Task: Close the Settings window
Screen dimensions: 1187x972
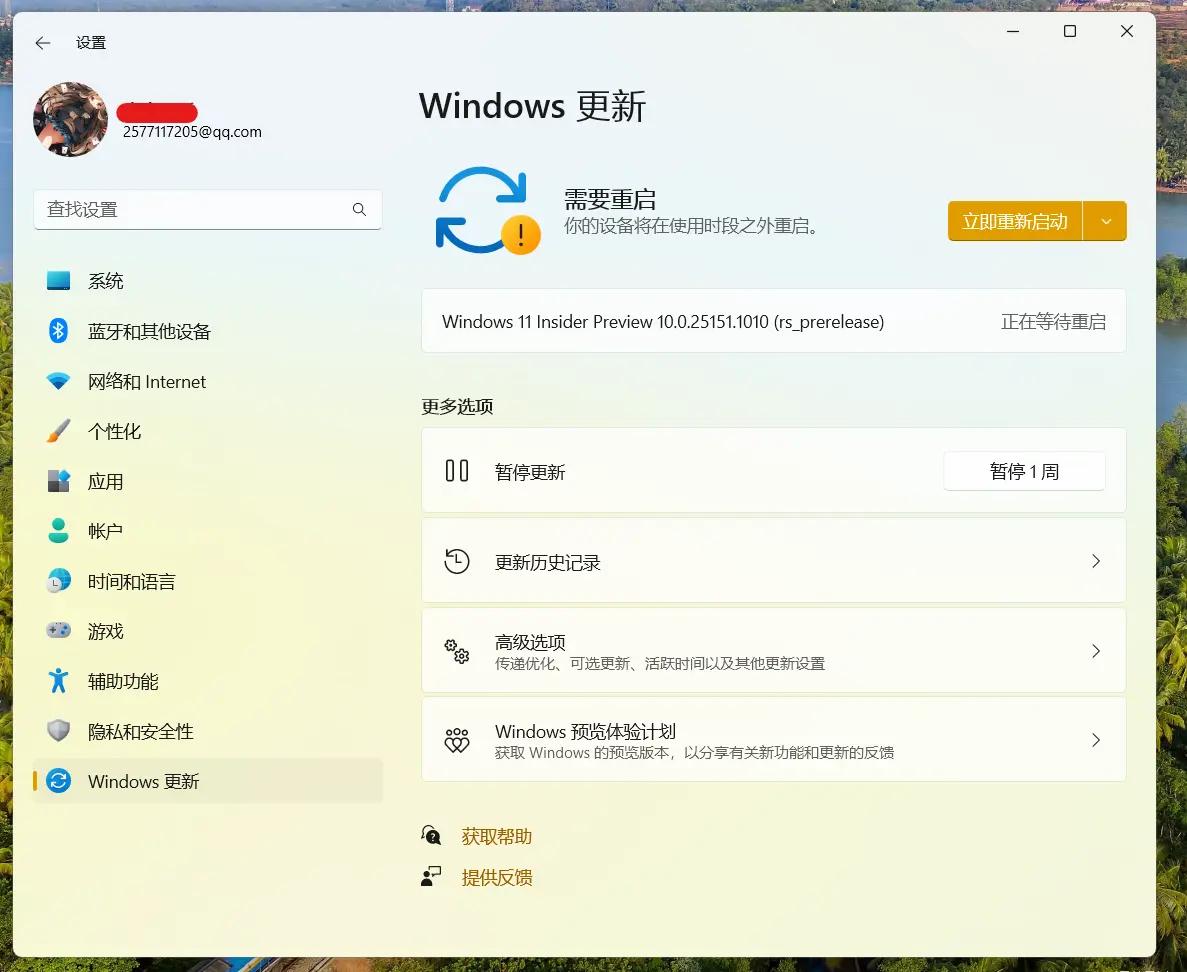Action: (x=1126, y=31)
